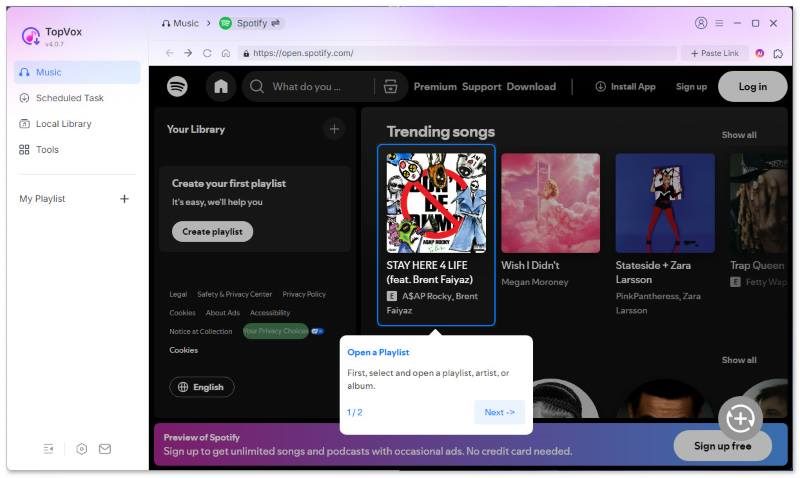Click Create playlist button
The height and width of the screenshot is (478, 800).
pyautogui.click(x=212, y=232)
